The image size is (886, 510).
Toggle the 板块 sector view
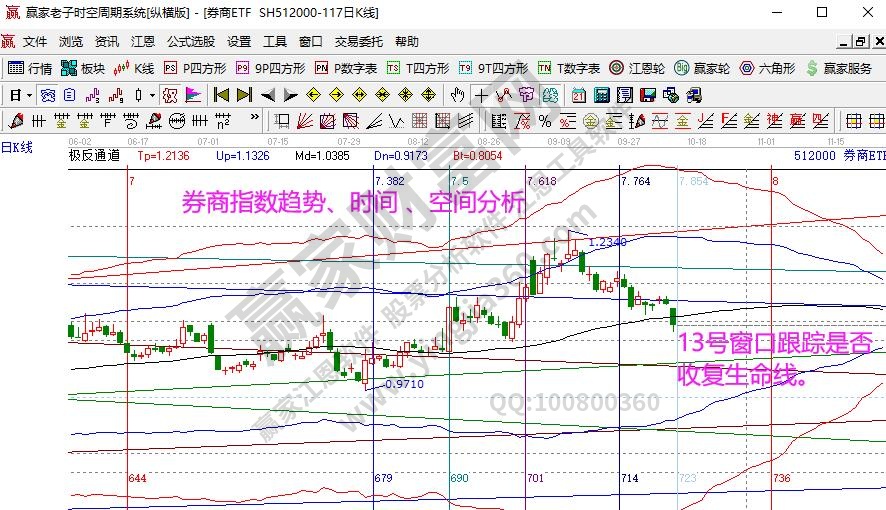point(83,68)
